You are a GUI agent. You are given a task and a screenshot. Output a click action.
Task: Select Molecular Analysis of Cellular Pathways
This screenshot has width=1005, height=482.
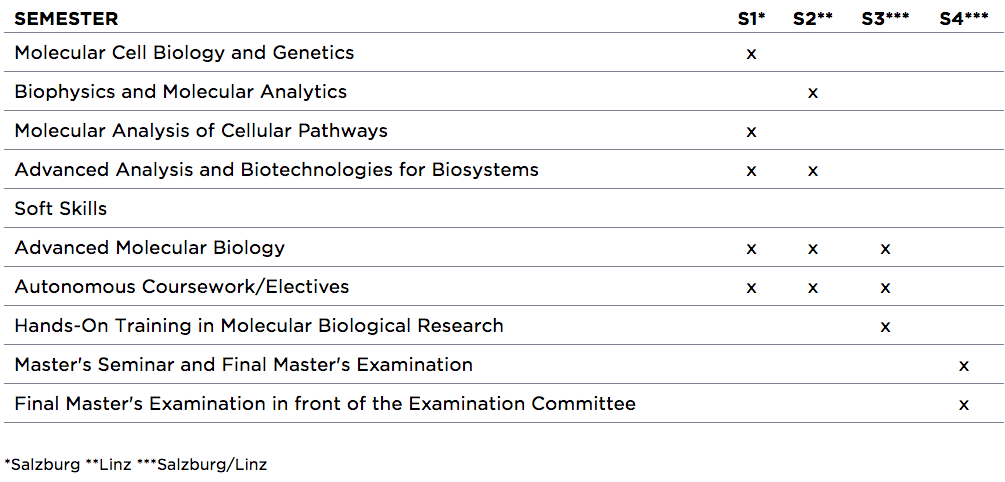point(201,131)
